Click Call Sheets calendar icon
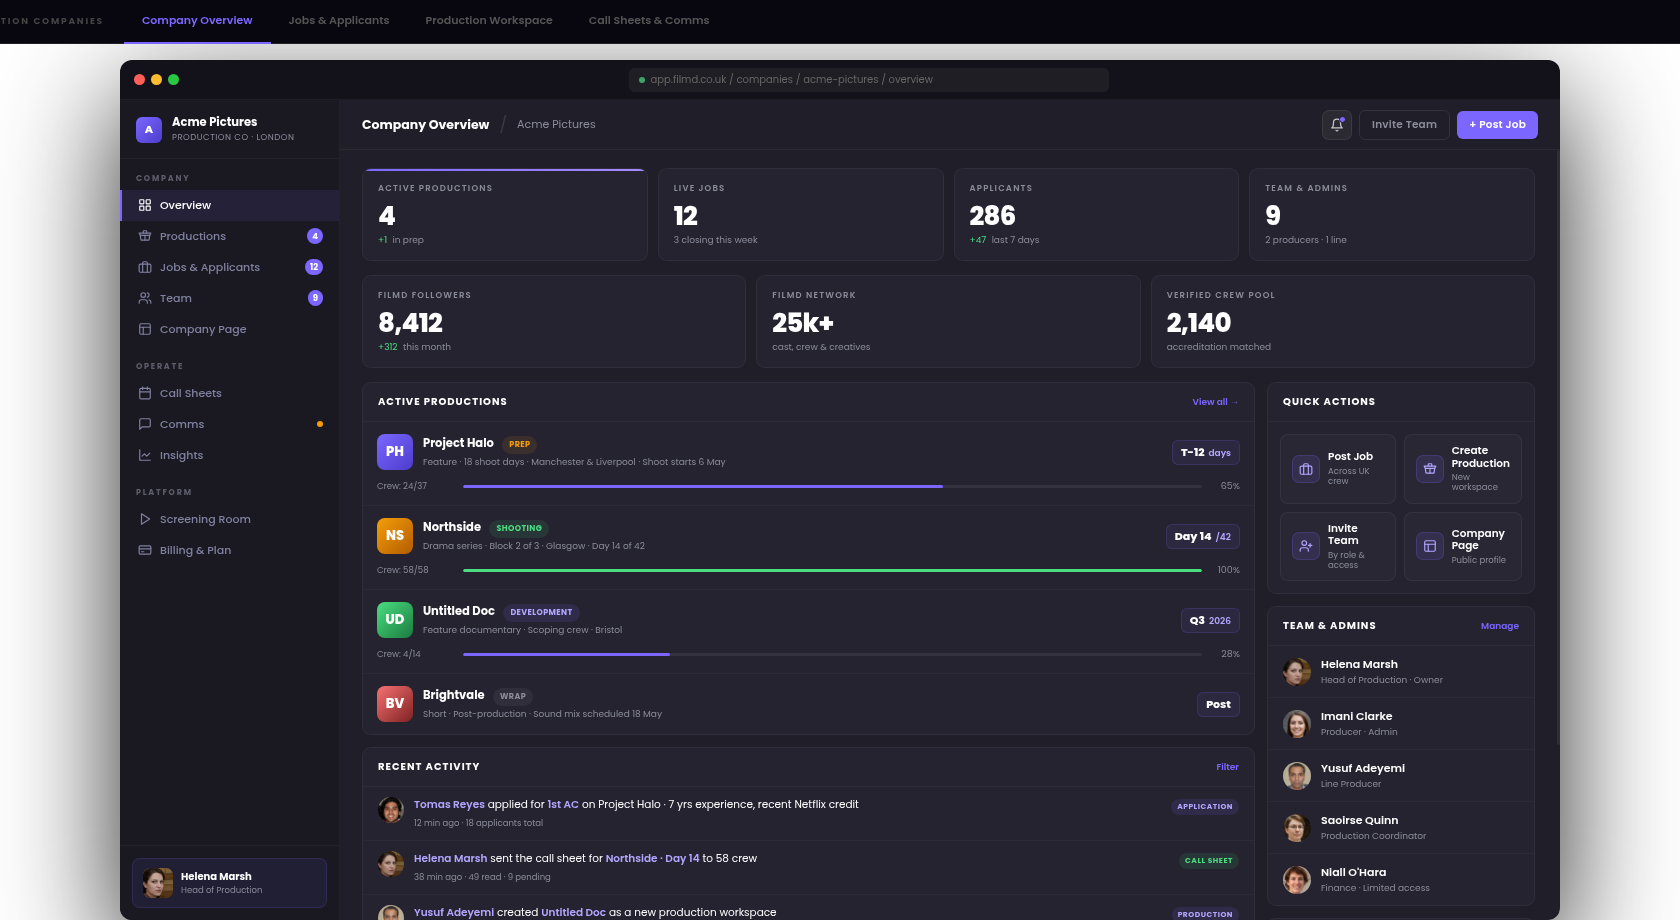 145,393
